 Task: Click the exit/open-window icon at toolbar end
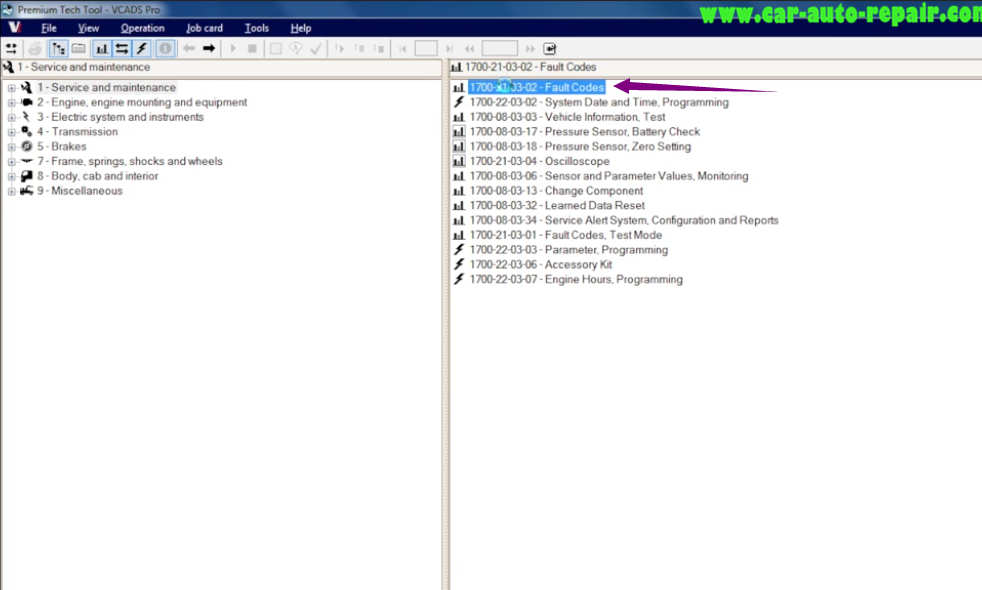pos(549,48)
